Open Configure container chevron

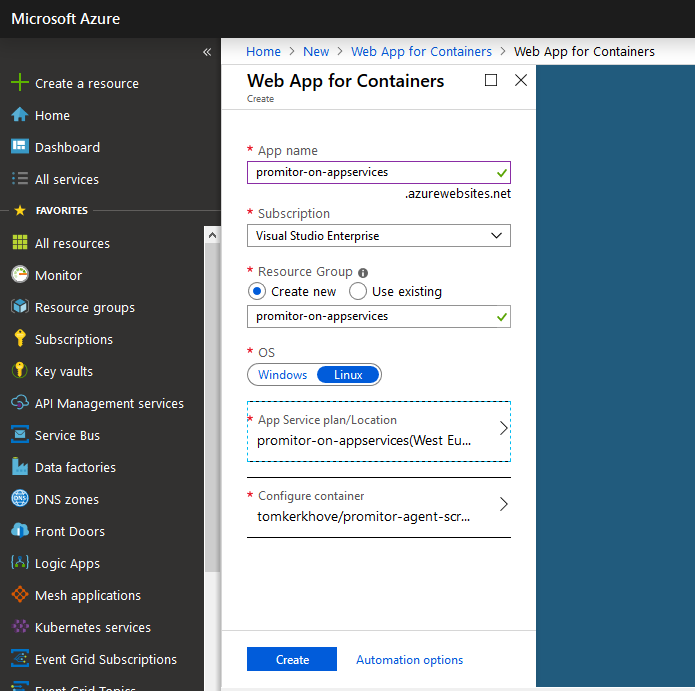pos(504,504)
